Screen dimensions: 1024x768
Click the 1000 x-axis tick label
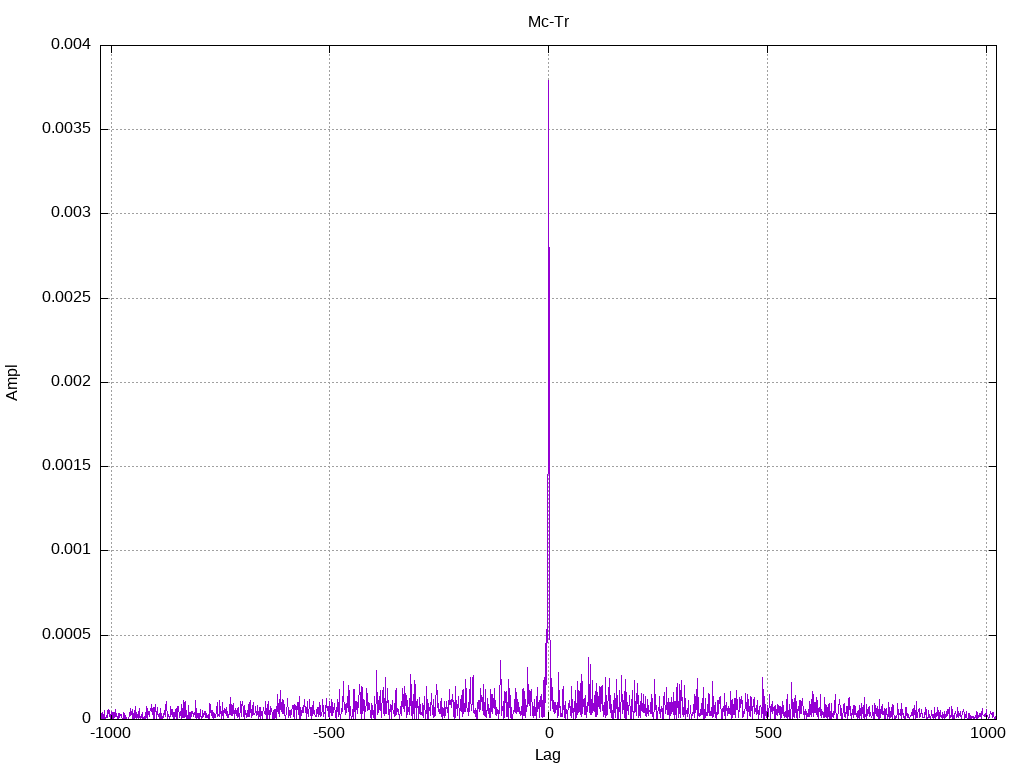click(987, 733)
